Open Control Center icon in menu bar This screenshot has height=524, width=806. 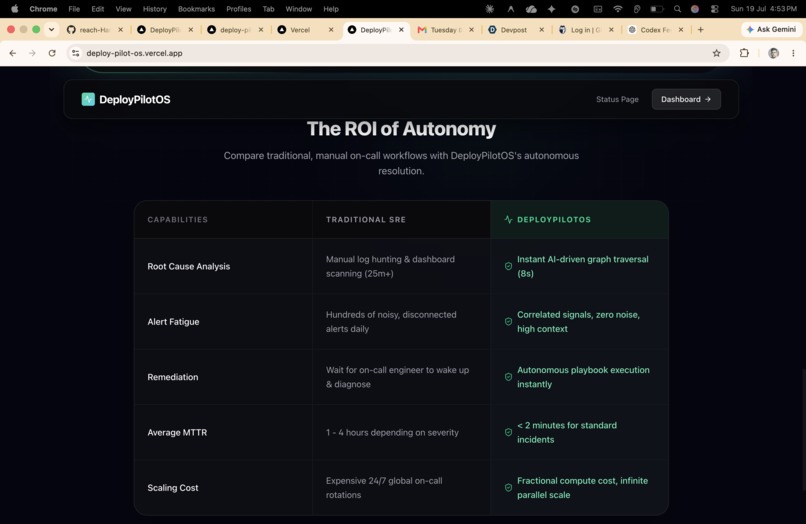click(x=715, y=9)
